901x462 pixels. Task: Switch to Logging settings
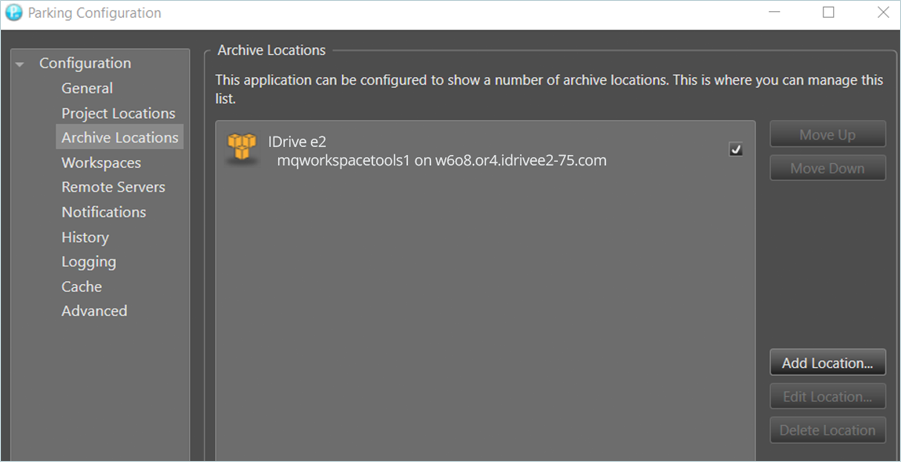(88, 262)
